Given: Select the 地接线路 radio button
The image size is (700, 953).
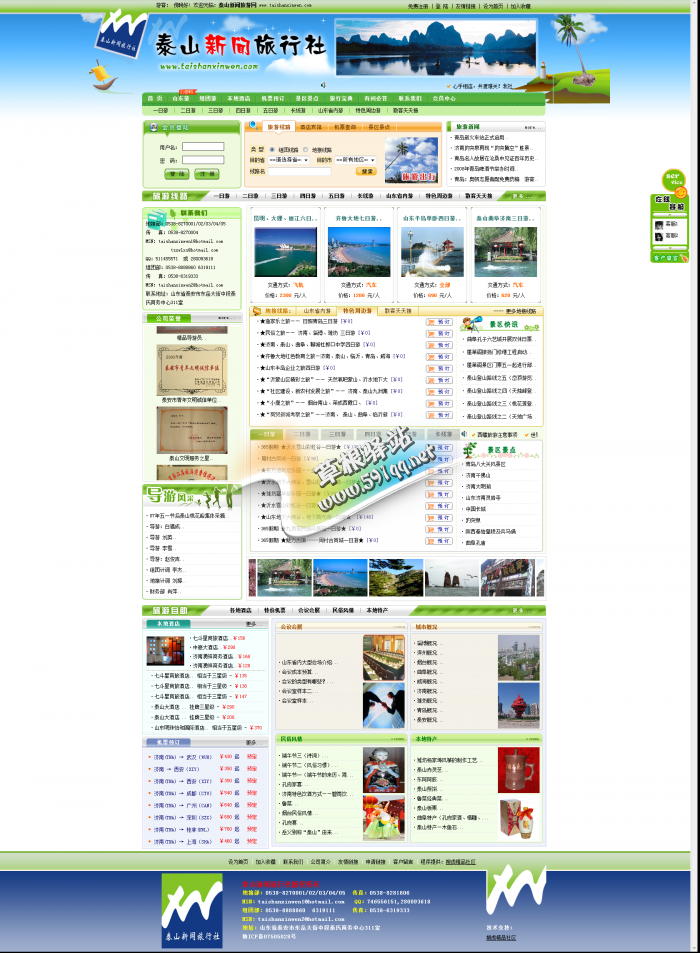Looking at the screenshot, I should 305,150.
